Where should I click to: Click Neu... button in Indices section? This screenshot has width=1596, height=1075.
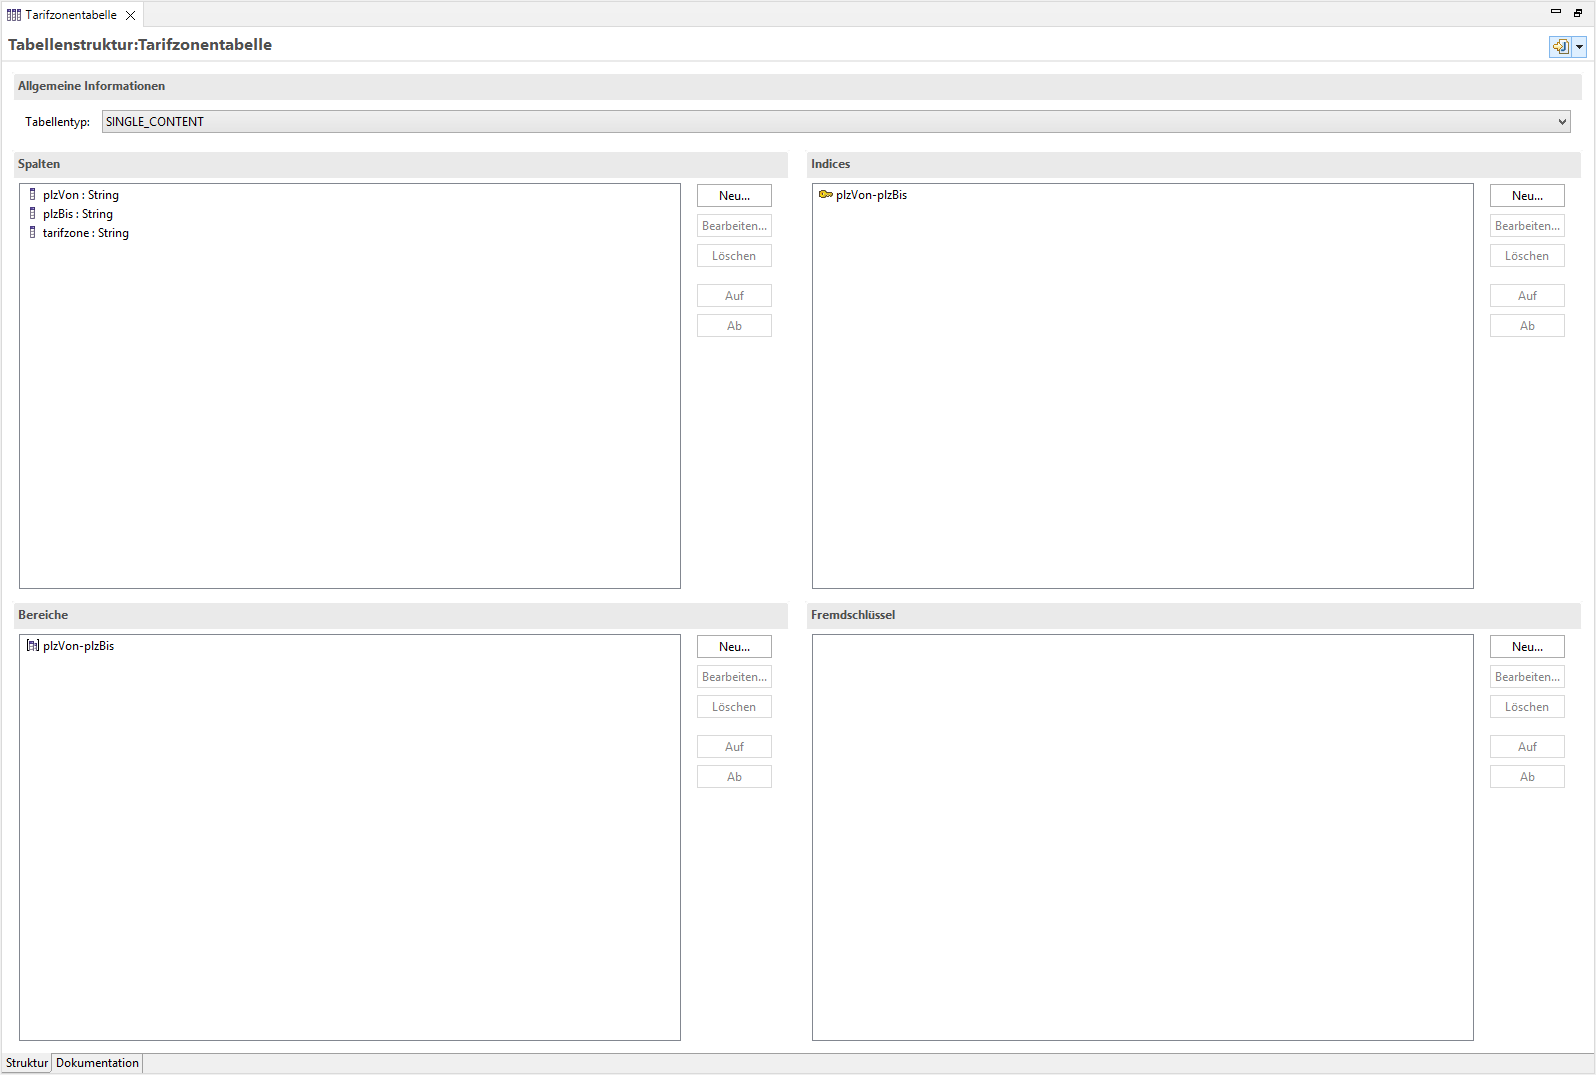(x=1527, y=196)
